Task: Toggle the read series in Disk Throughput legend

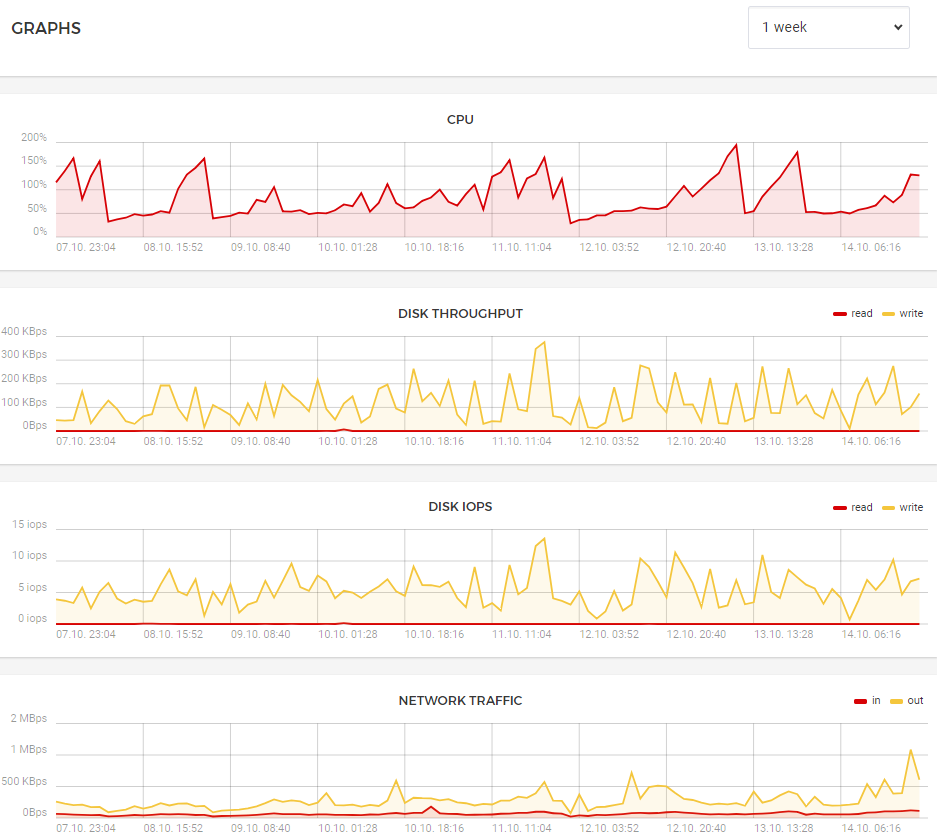Action: (x=853, y=313)
